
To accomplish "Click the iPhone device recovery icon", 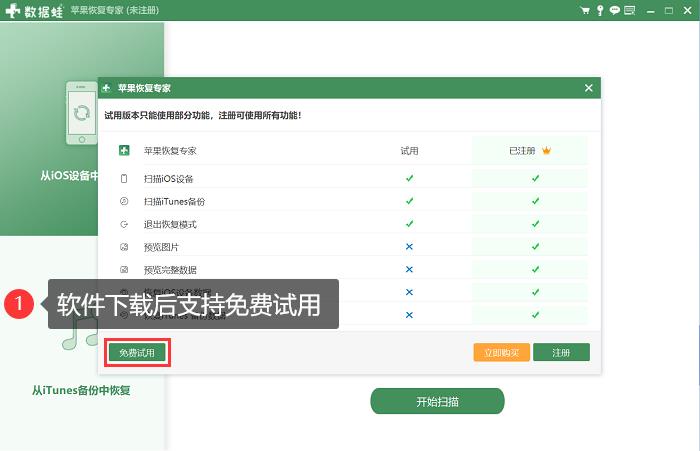I will click(x=82, y=112).
